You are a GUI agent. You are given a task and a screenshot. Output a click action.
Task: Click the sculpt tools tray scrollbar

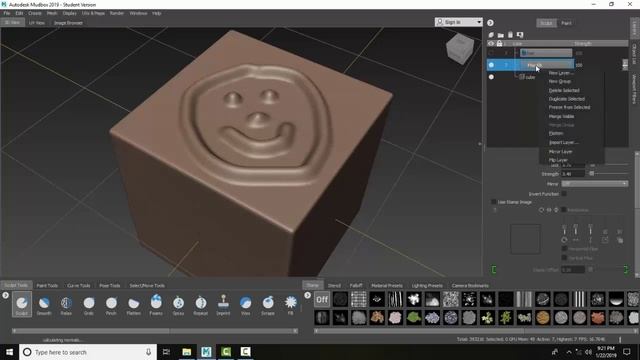point(154,331)
